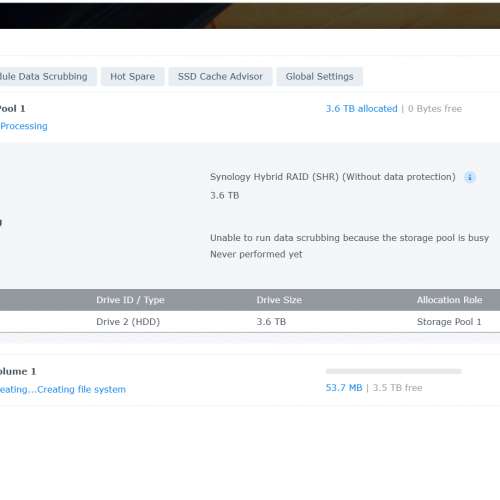This screenshot has height=500, width=500.
Task: Click 'Unable to run data scrubbing' message
Action: pos(349,238)
